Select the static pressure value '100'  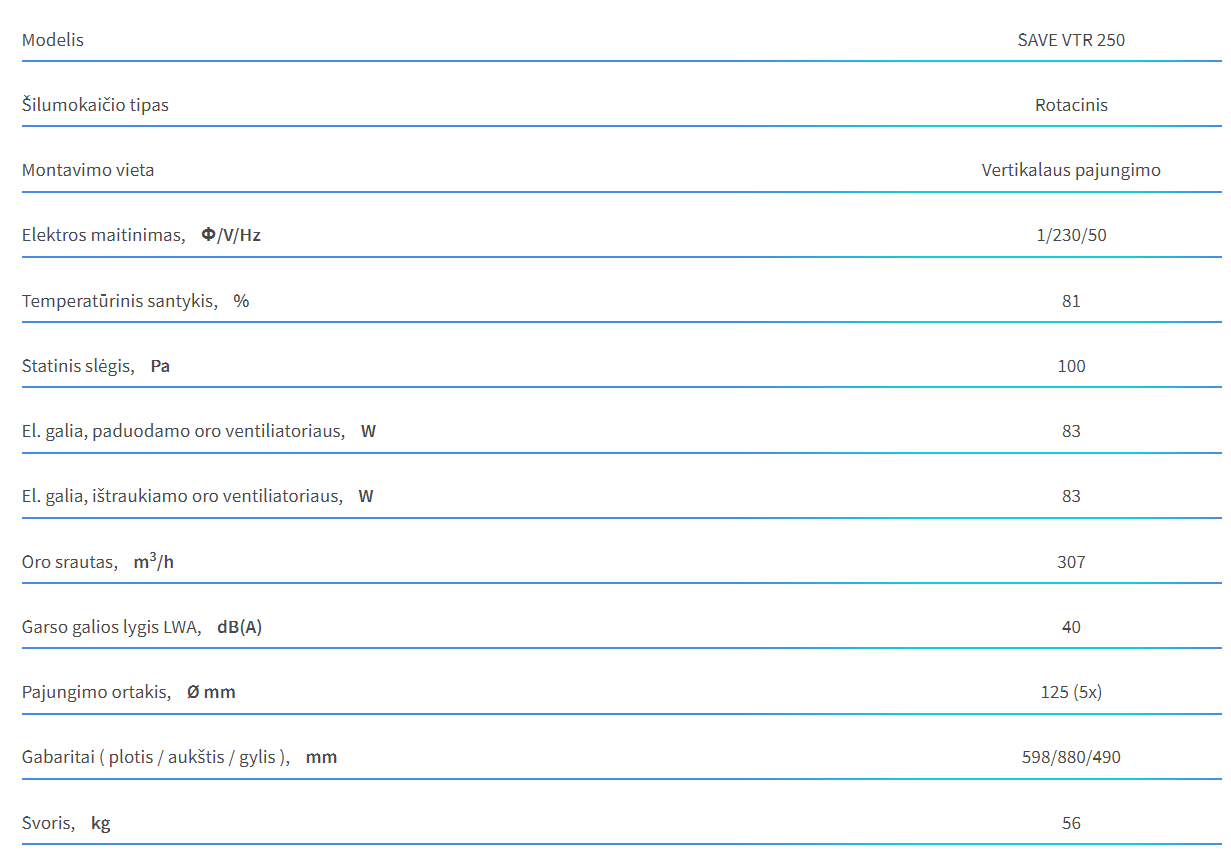pos(1071,366)
